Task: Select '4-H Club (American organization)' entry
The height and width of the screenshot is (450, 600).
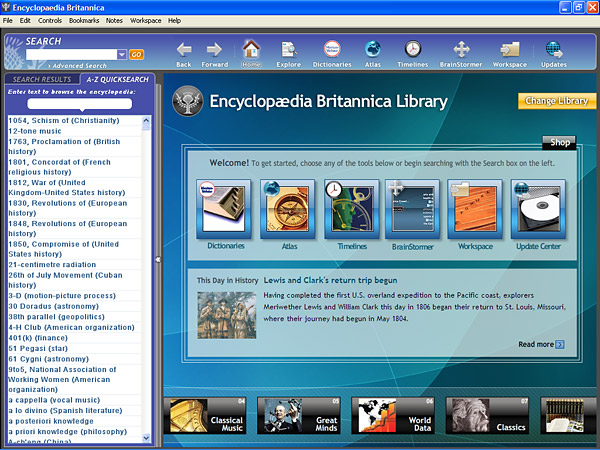Action: [x=72, y=327]
